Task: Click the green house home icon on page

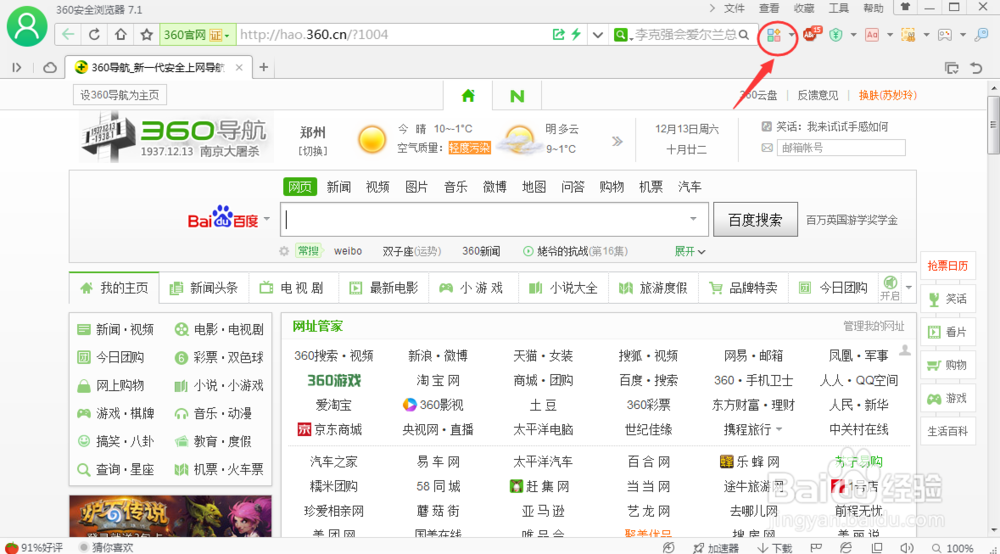Action: (468, 96)
